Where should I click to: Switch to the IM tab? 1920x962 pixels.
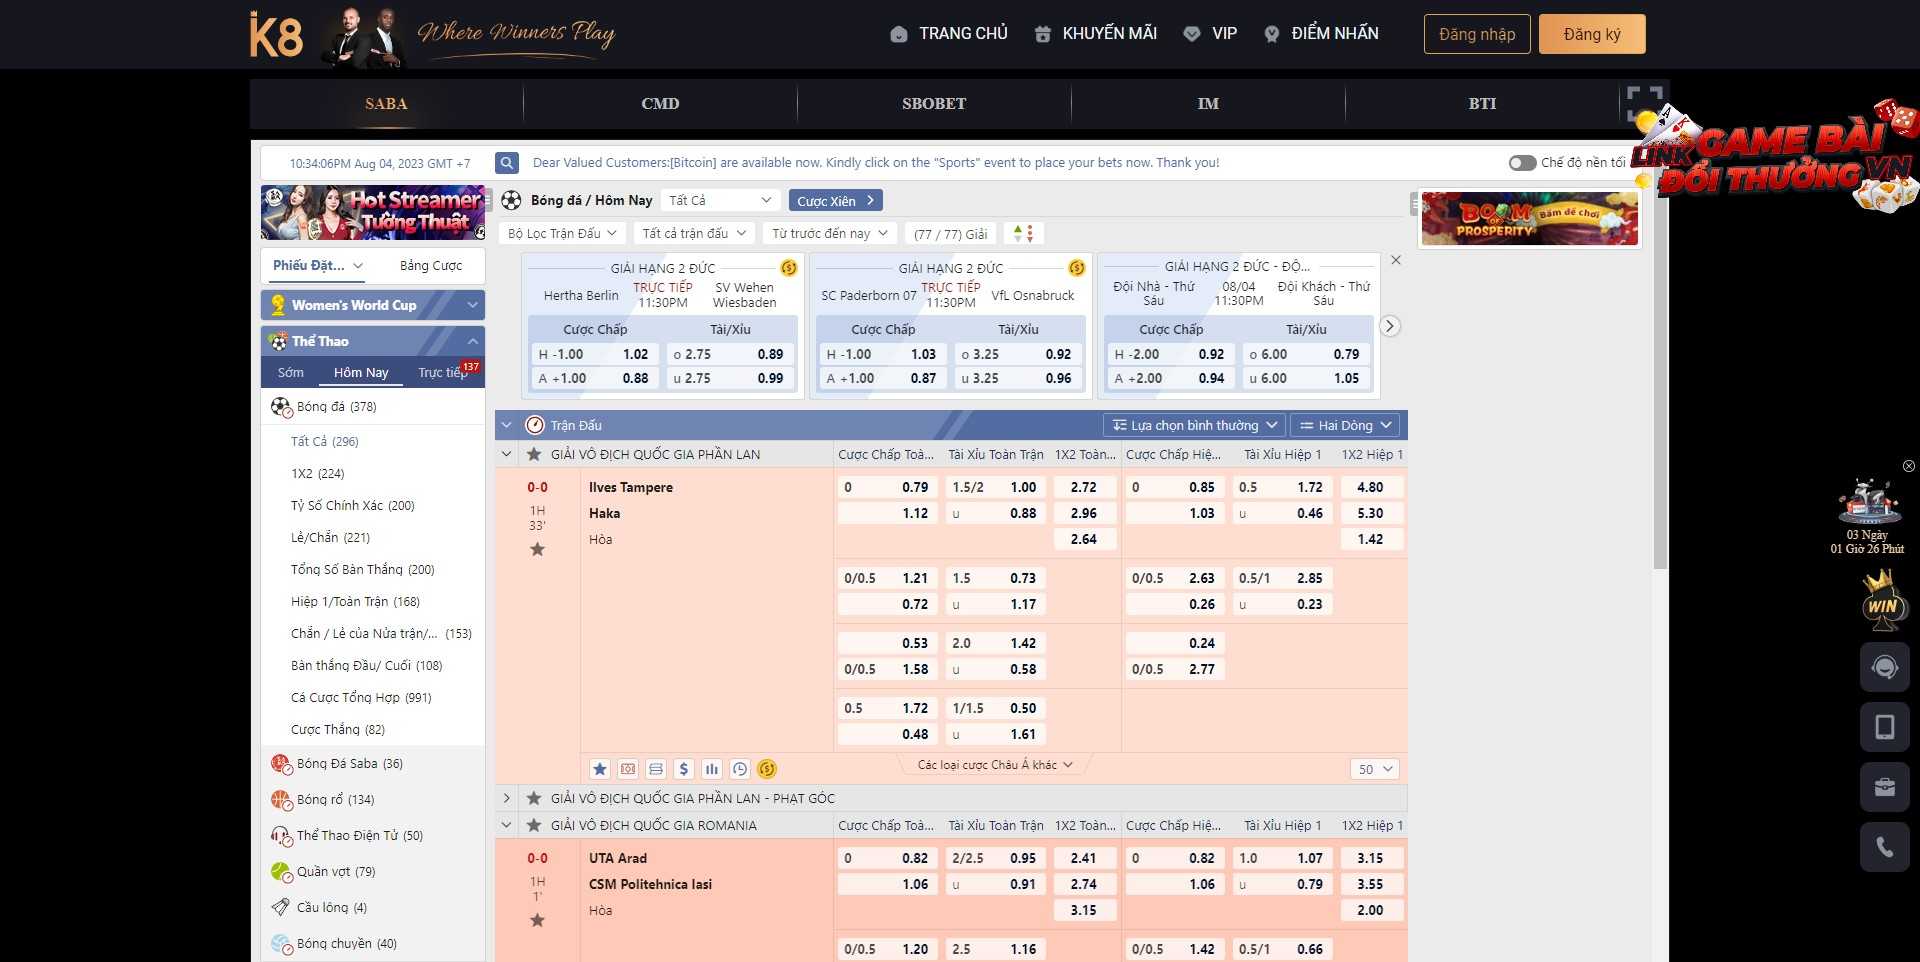pyautogui.click(x=1208, y=103)
